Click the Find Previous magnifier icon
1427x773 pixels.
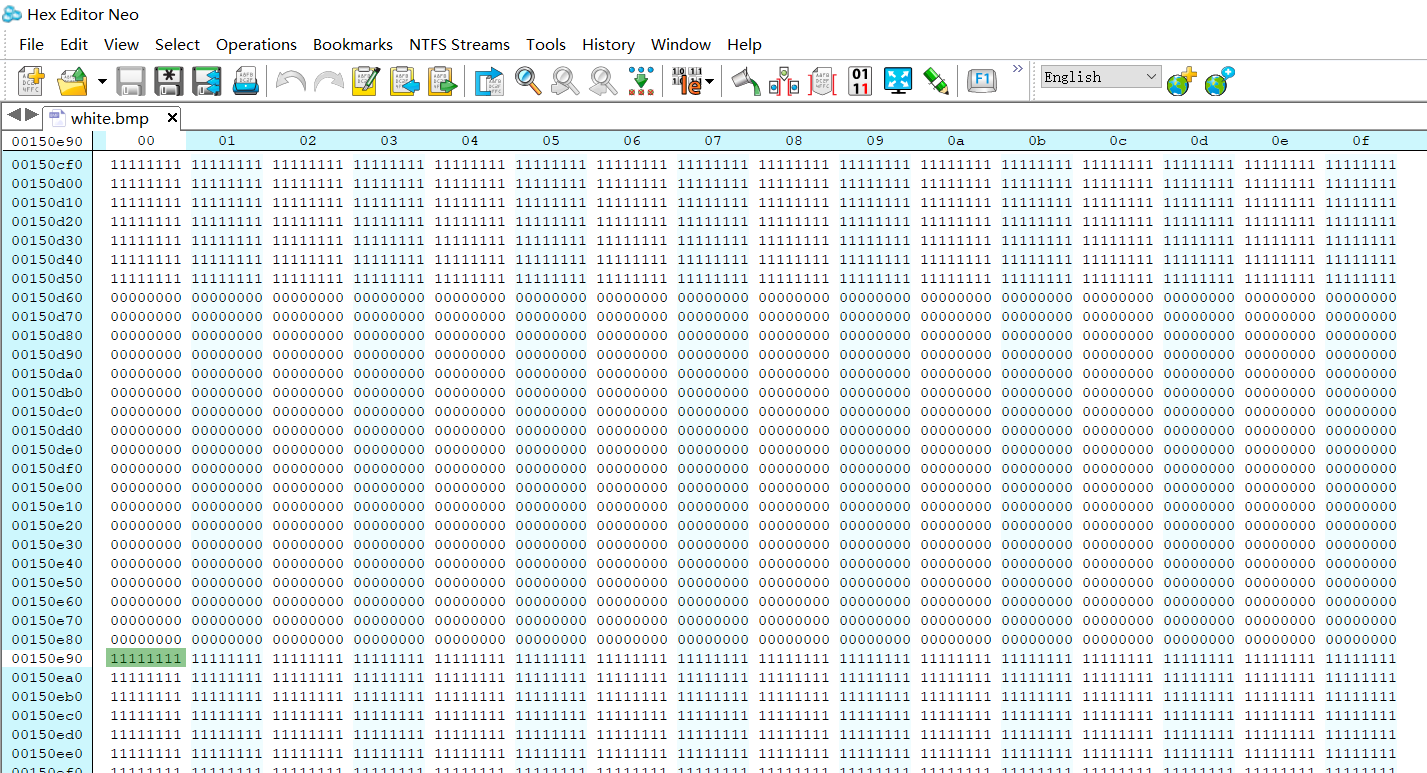603,80
